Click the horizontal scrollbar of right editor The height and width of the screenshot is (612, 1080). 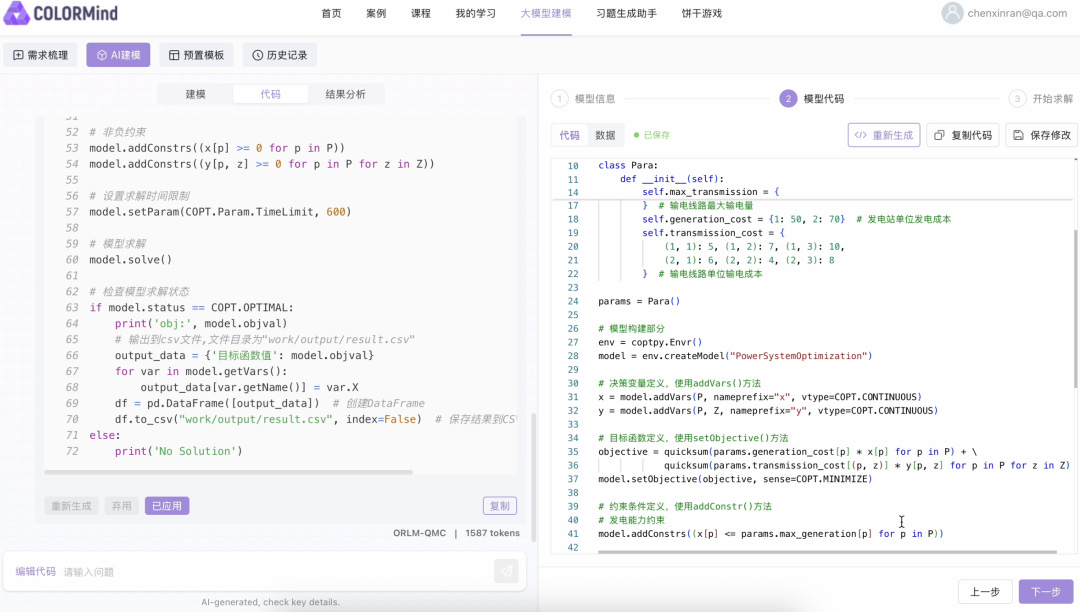point(827,551)
